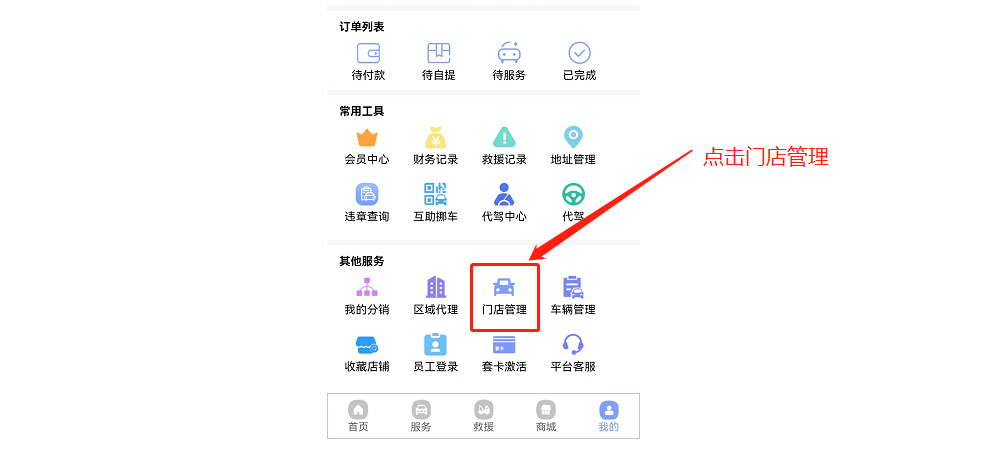Image resolution: width=995 pixels, height=449 pixels.
Task: Open 代驾 steering wheel icon
Action: [x=573, y=194]
